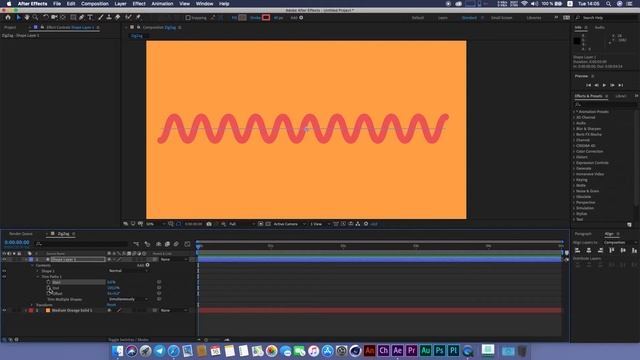Switch to the Paragraph panel tab
Viewport: 640px width, 360px height.
pos(583,234)
